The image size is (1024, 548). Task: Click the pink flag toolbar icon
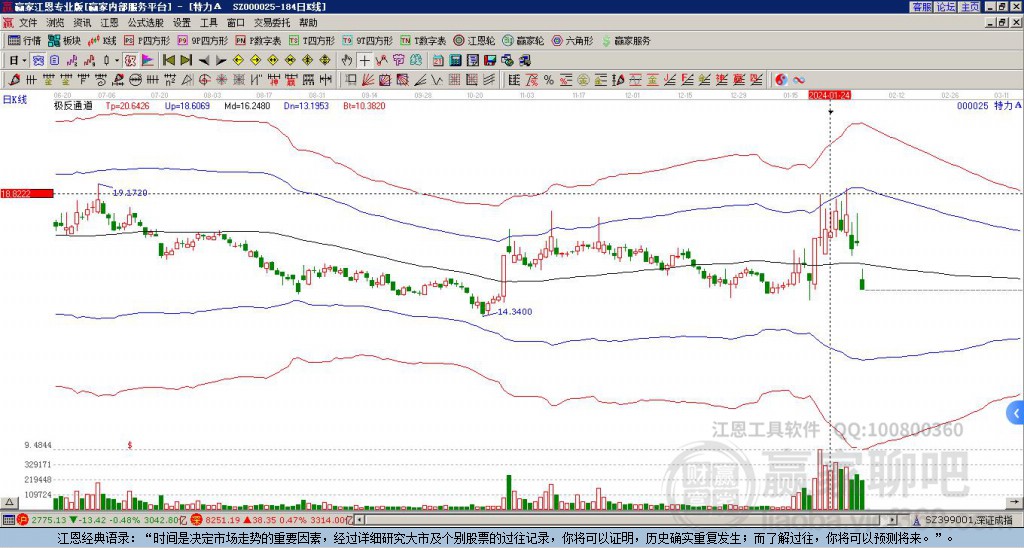pyautogui.click(x=148, y=60)
